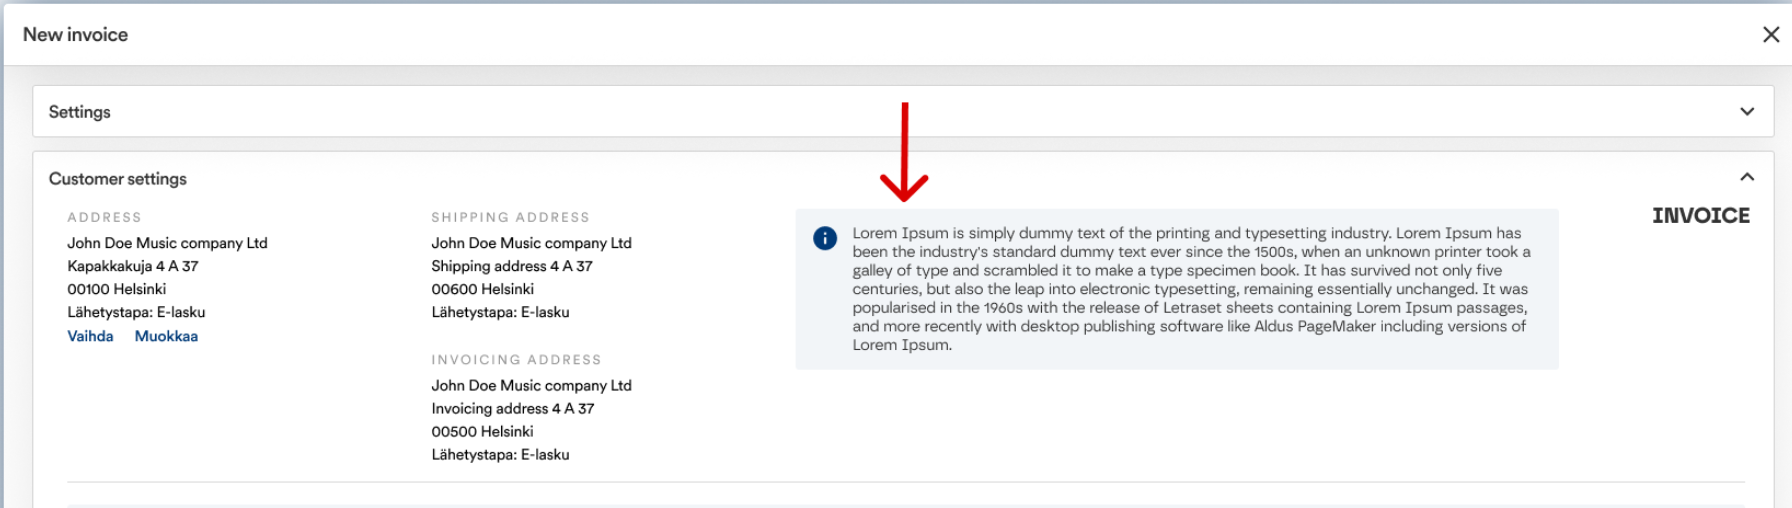The height and width of the screenshot is (508, 1792).
Task: Click the 00500 Helsinki postal line
Action: point(482,432)
